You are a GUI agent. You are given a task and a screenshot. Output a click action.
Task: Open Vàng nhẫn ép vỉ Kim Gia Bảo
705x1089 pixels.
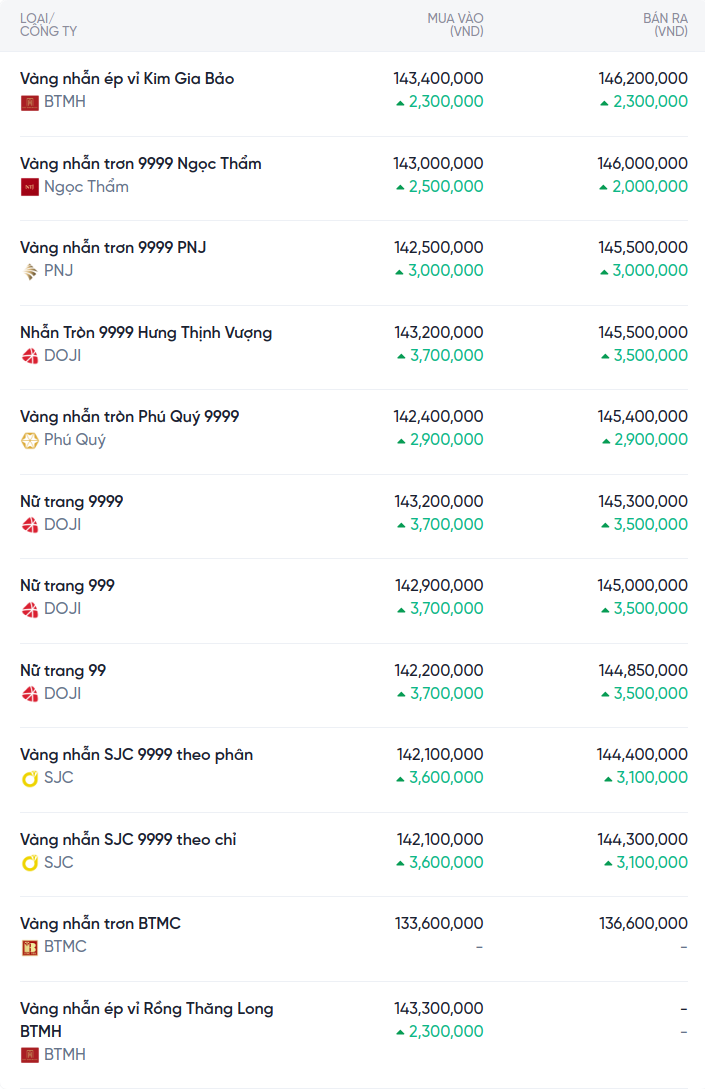tap(127, 79)
